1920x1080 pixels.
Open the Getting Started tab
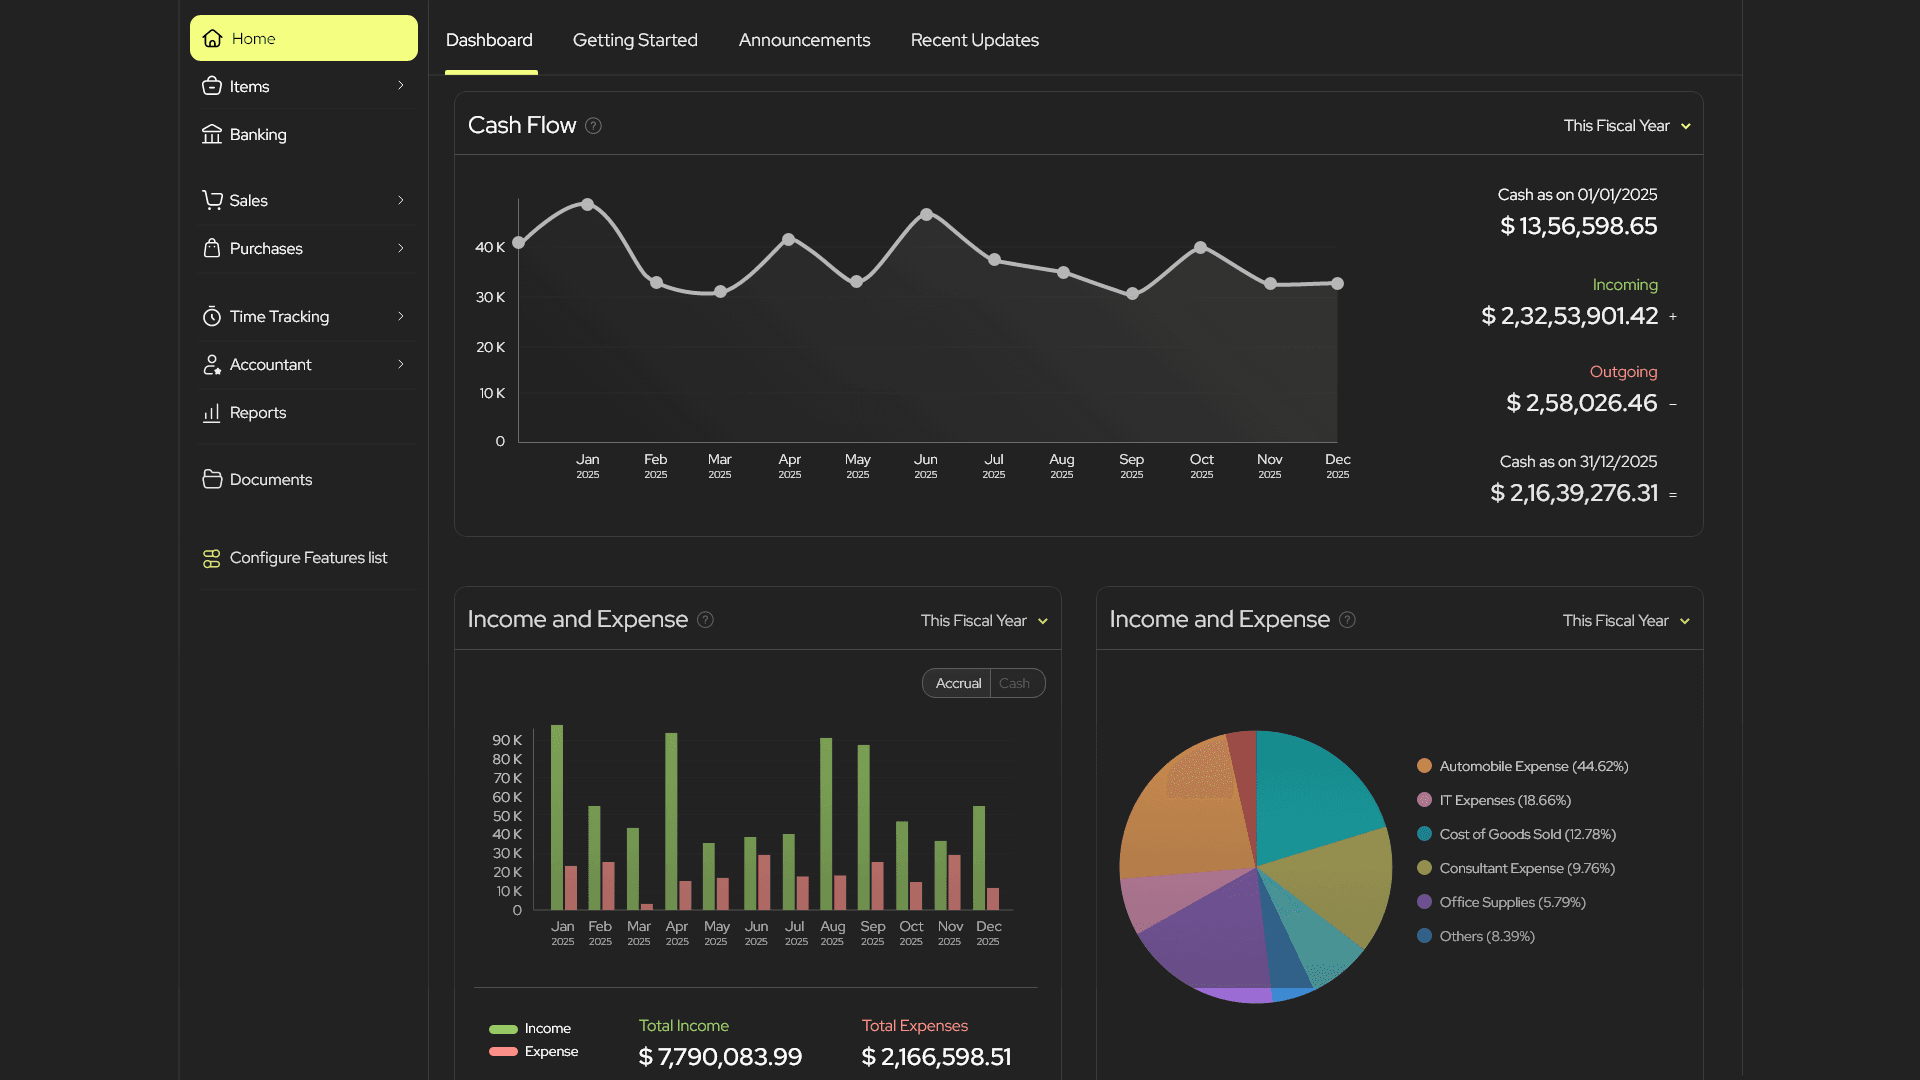pos(635,40)
